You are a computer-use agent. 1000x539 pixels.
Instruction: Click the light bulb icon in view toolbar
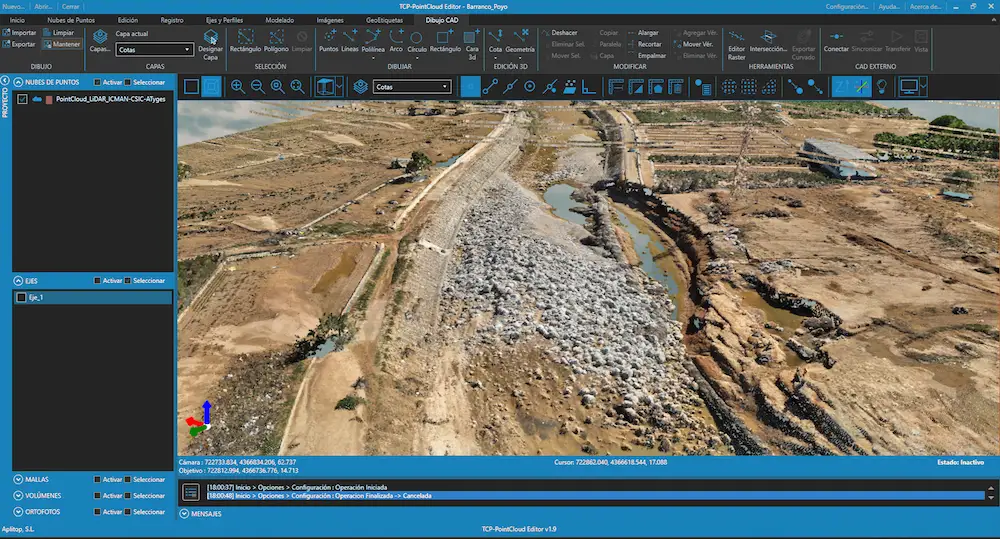(x=882, y=87)
